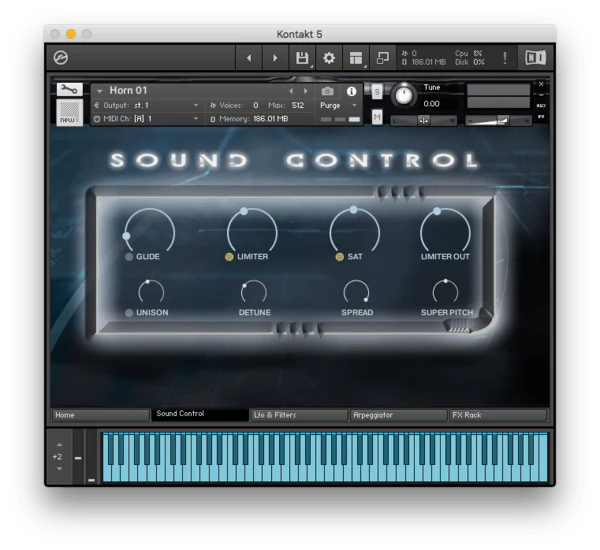600x550 pixels.
Task: Click the Max voices value 512
Action: point(298,105)
